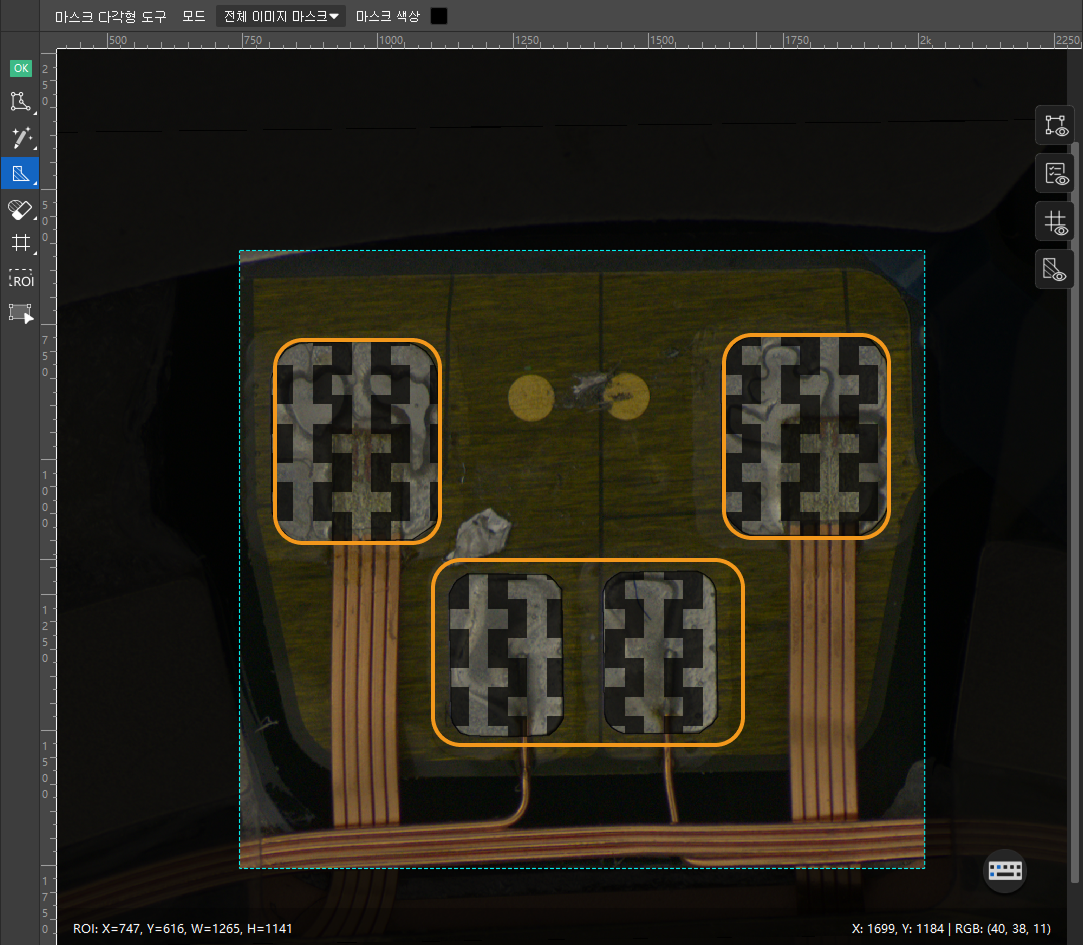This screenshot has height=945, width=1083.
Task: Toggle mask visibility
Action: coord(1055,269)
